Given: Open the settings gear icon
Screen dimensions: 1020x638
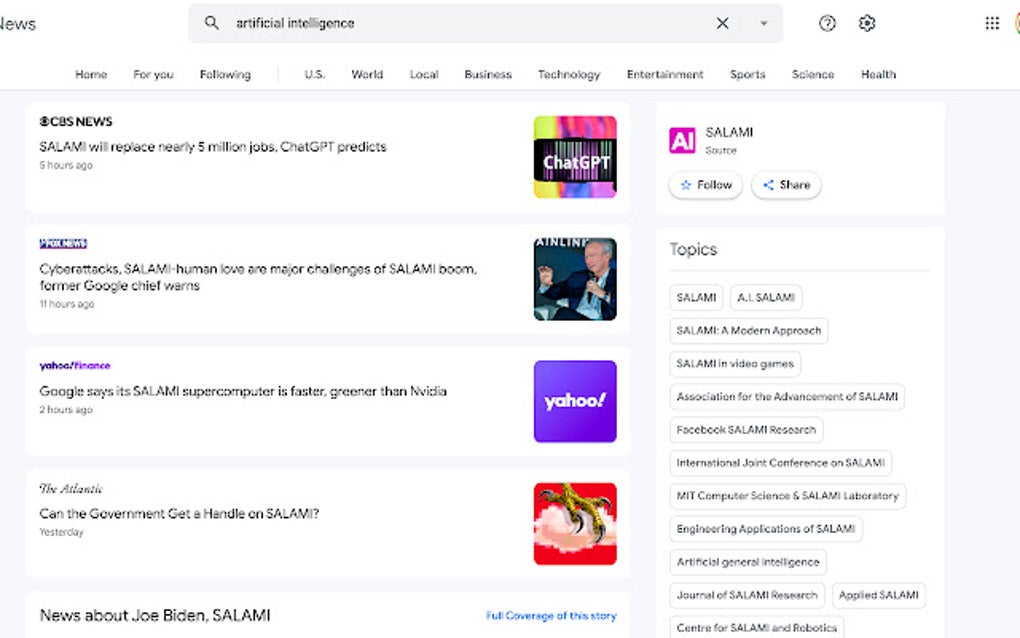Looking at the screenshot, I should 866,23.
